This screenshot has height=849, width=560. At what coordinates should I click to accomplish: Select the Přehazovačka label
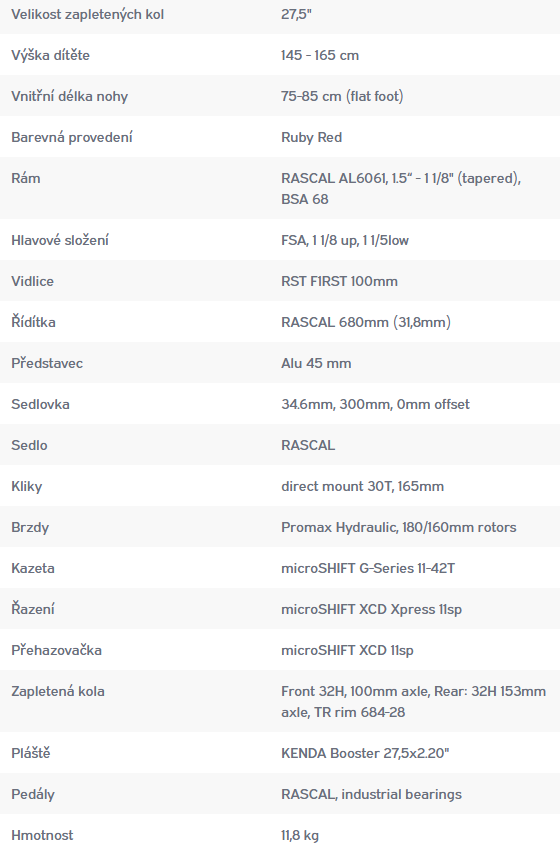pos(56,650)
